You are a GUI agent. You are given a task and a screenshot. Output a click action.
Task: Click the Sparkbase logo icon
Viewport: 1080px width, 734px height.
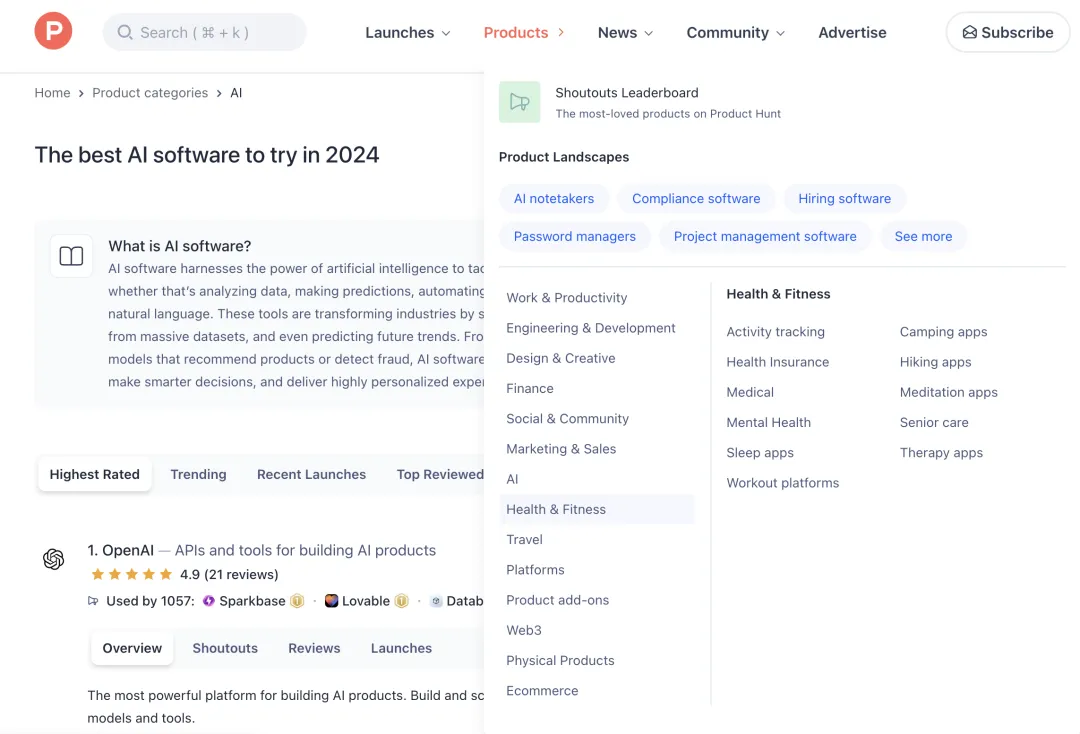click(209, 601)
